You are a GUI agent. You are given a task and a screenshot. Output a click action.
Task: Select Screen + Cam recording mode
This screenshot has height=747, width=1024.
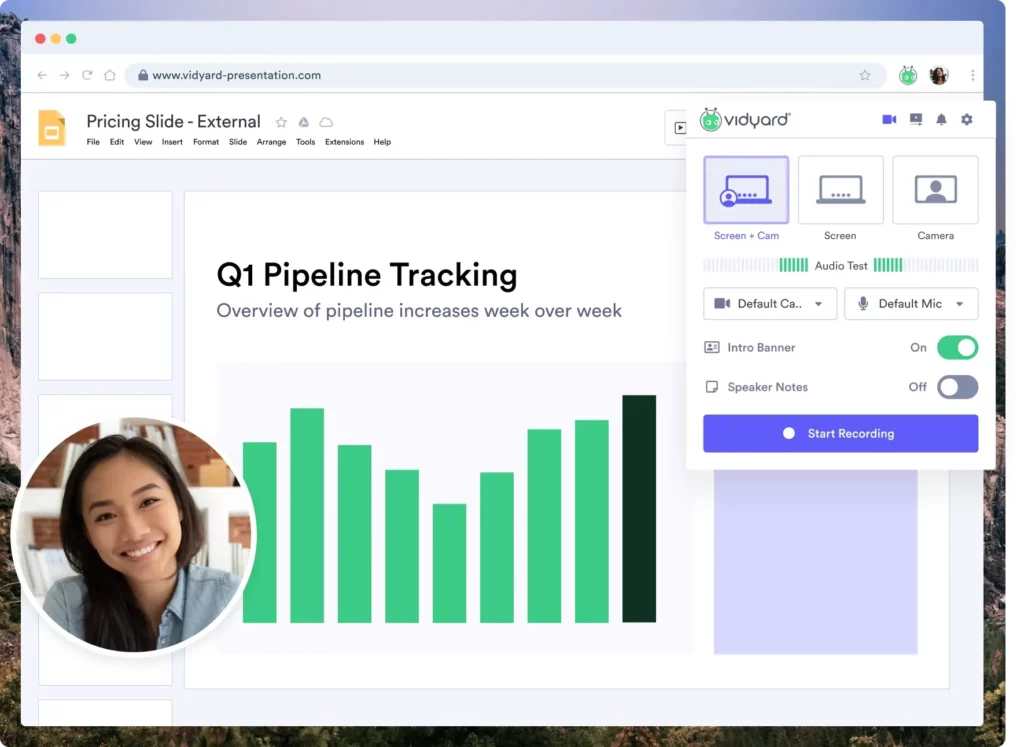pos(746,190)
